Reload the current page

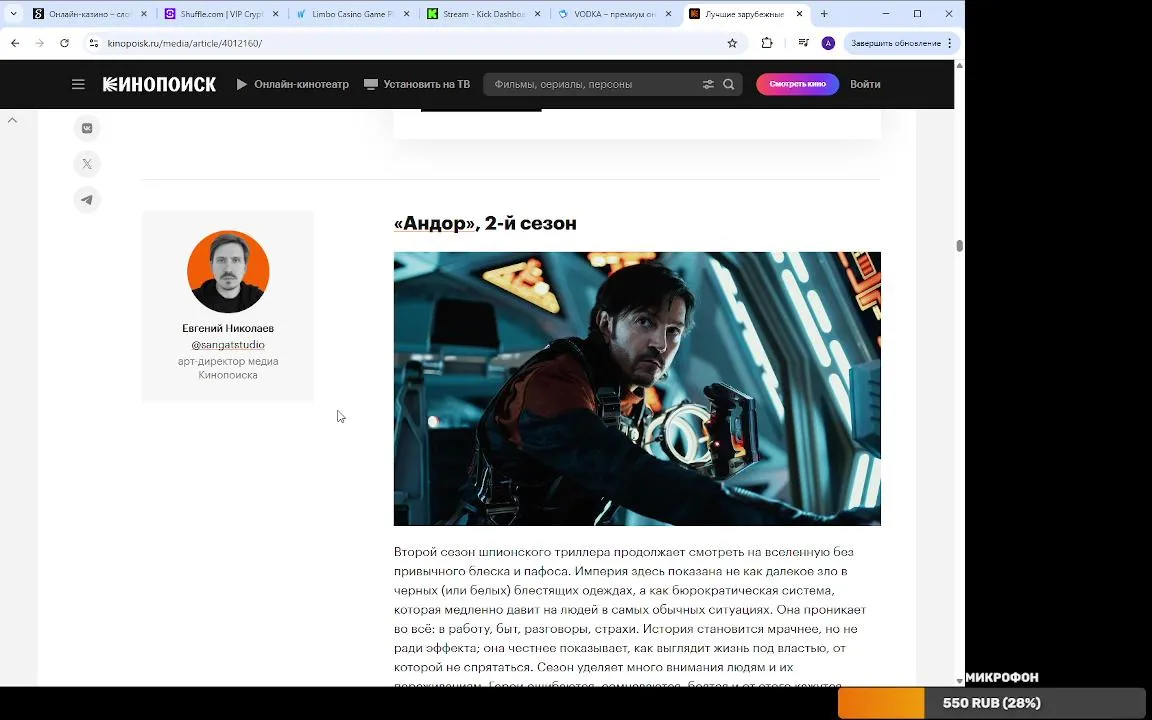(65, 43)
